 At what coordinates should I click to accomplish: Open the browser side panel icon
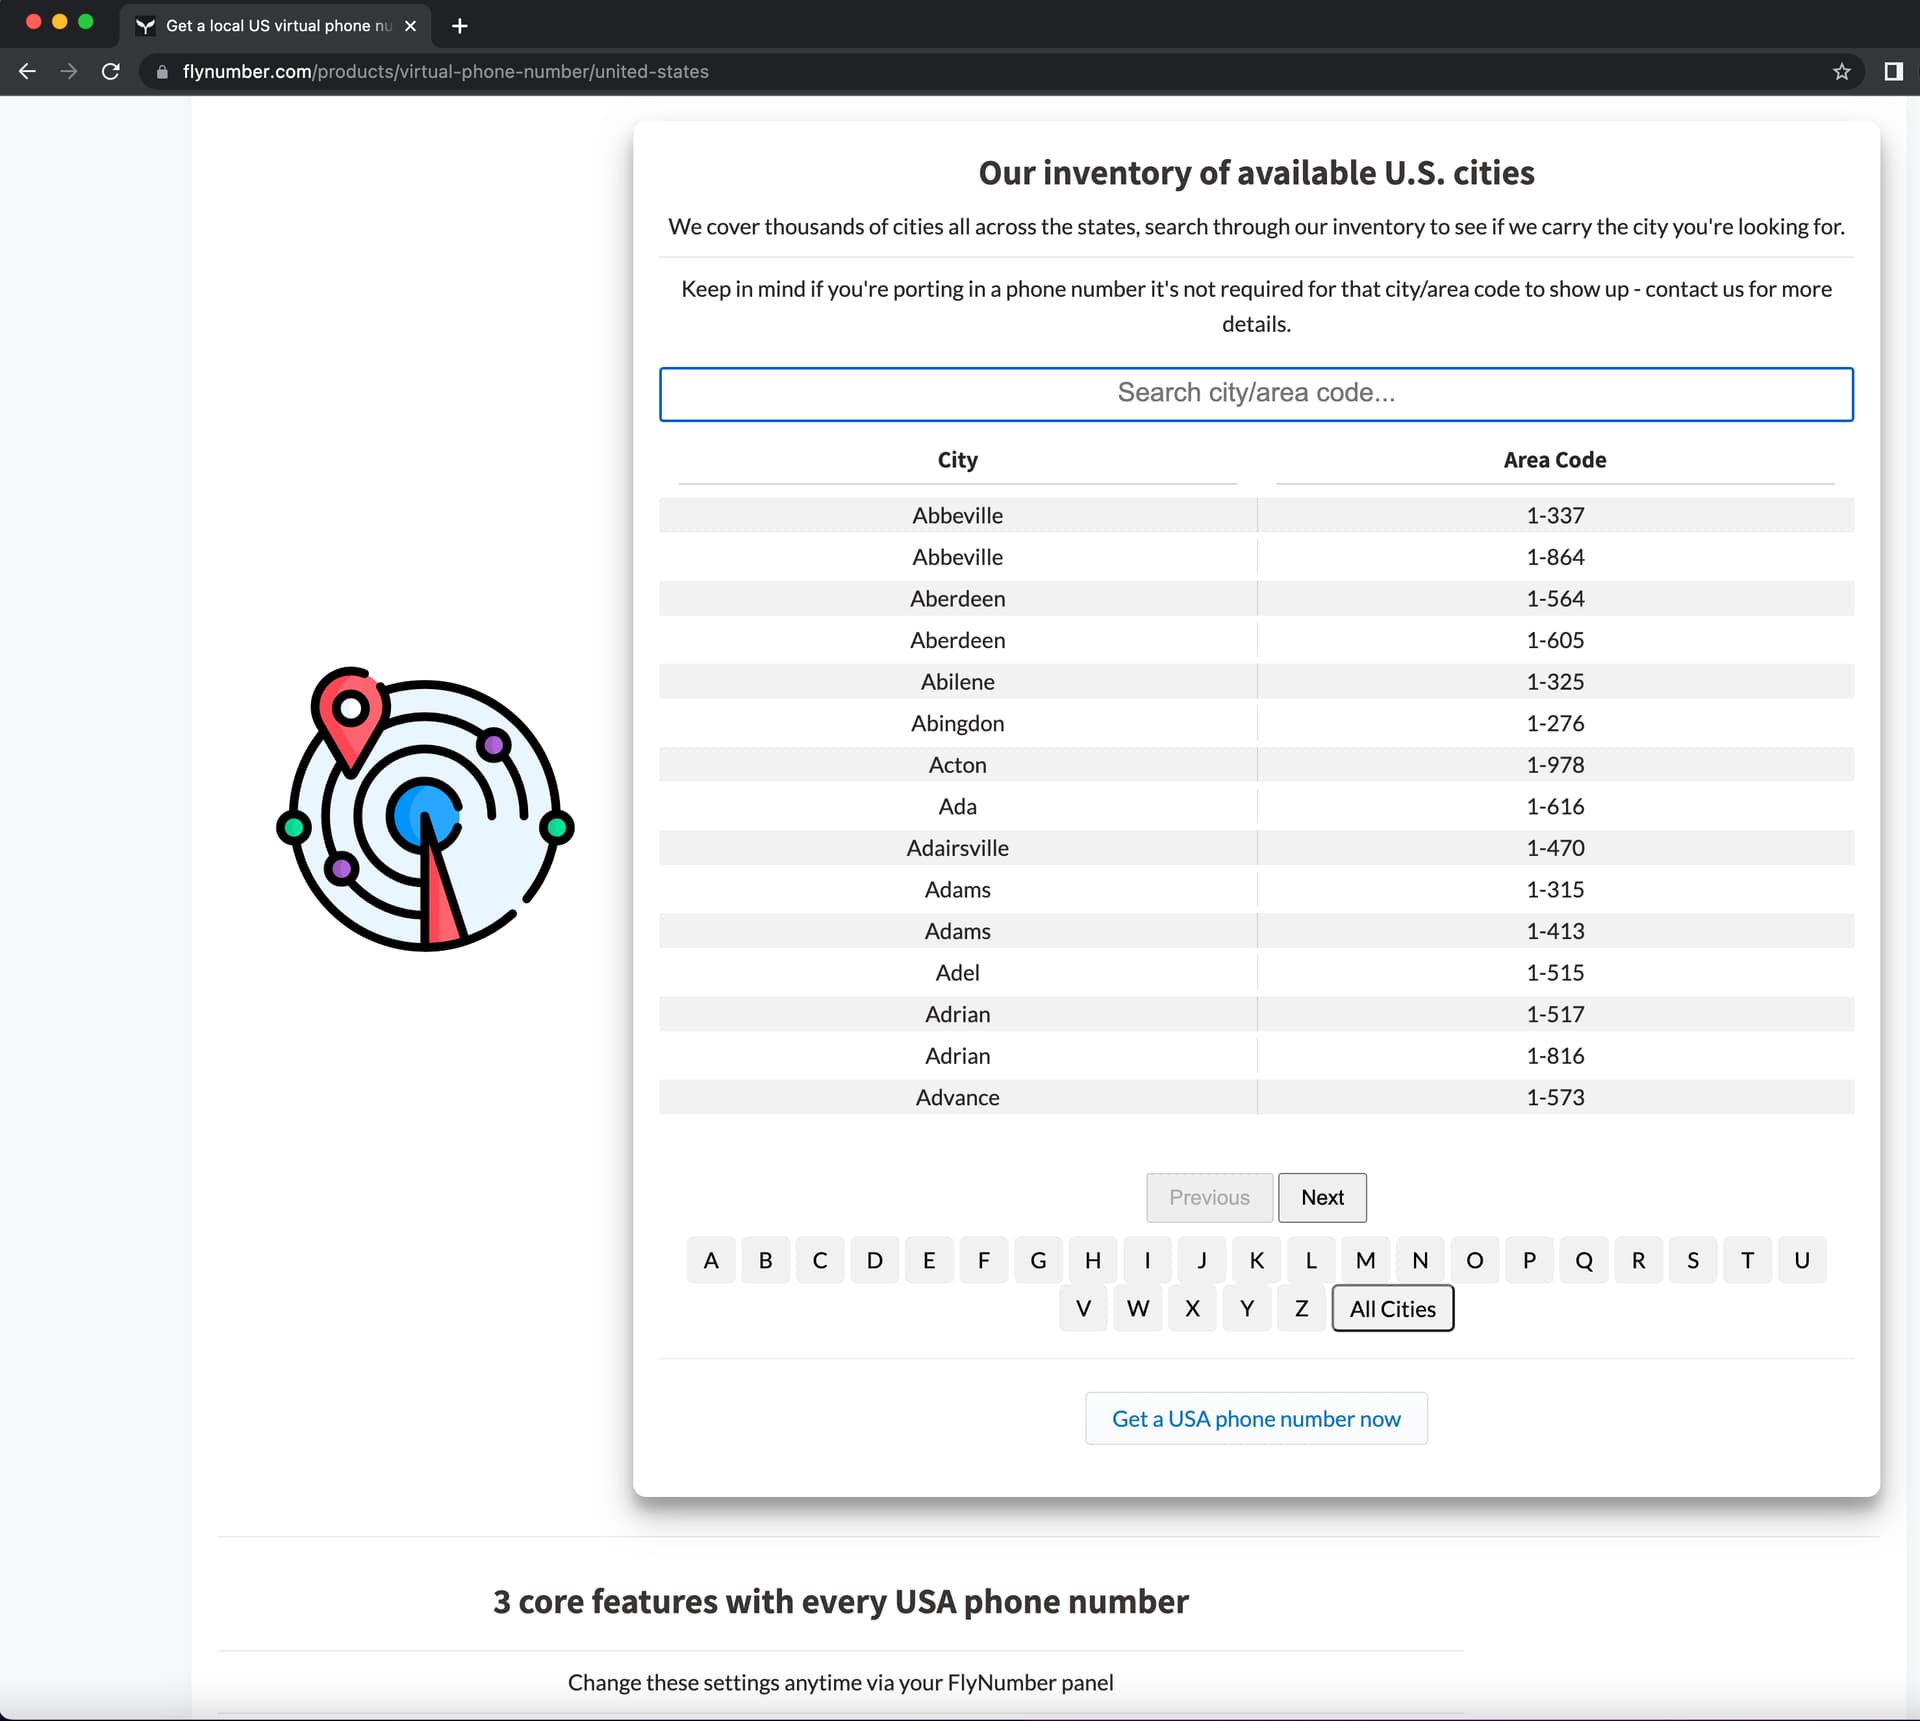tap(1893, 71)
